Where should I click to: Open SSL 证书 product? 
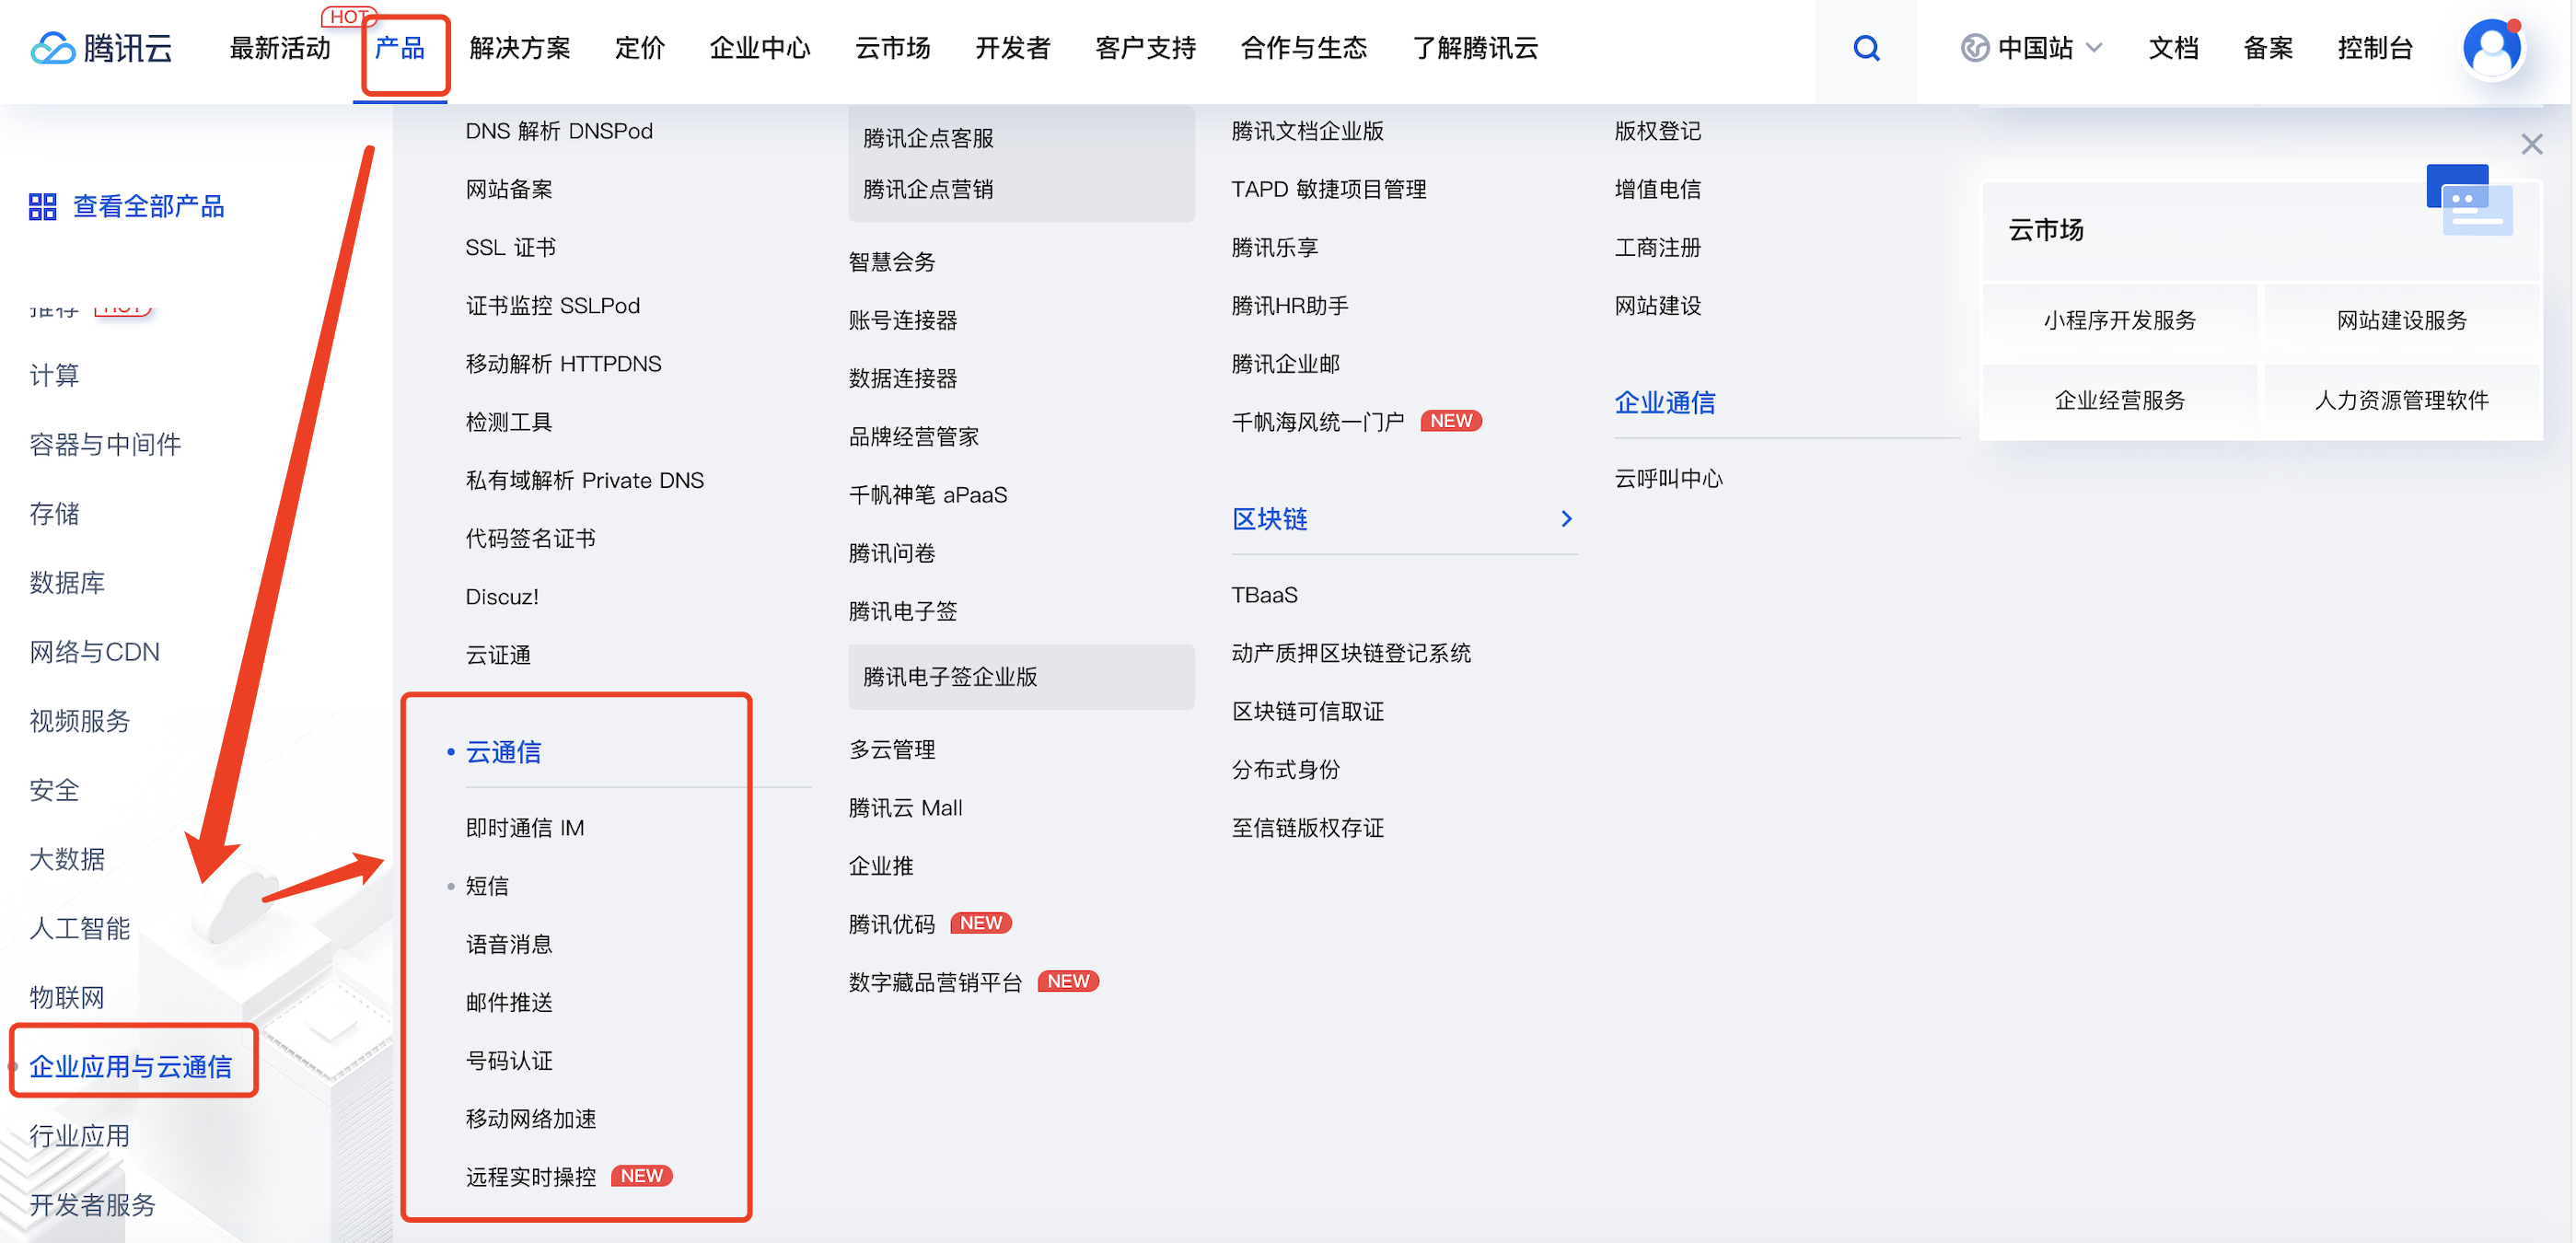[x=510, y=246]
